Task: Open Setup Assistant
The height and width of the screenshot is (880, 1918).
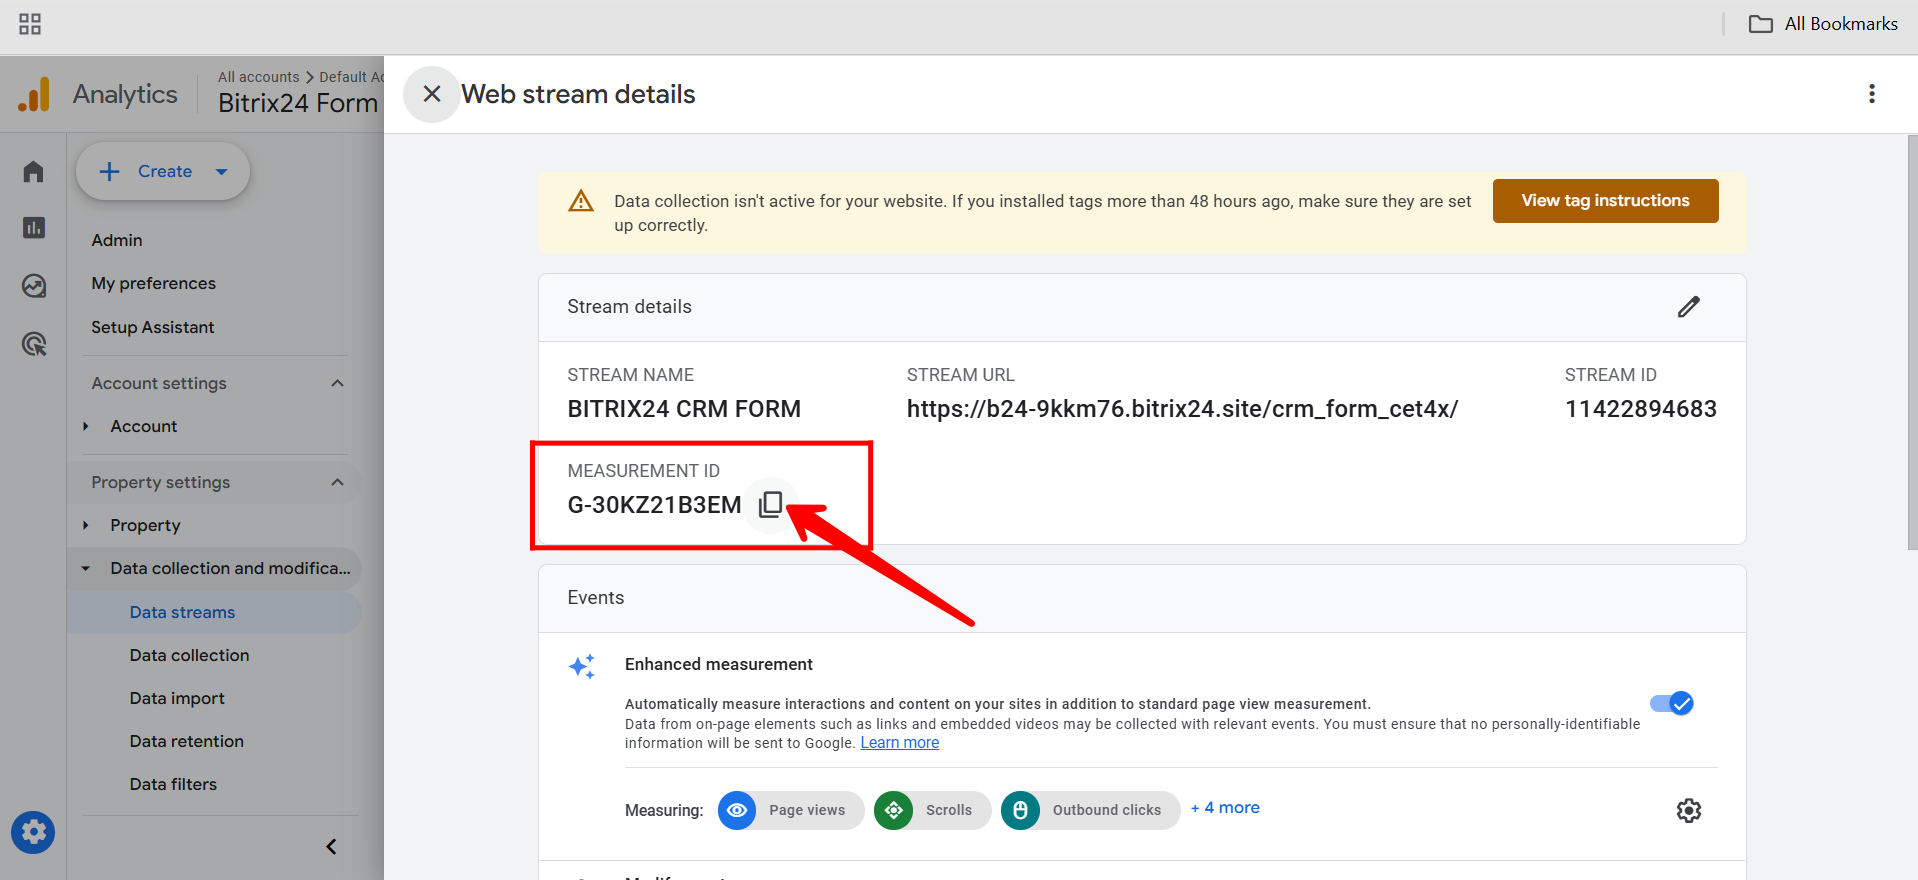Action: coord(152,327)
